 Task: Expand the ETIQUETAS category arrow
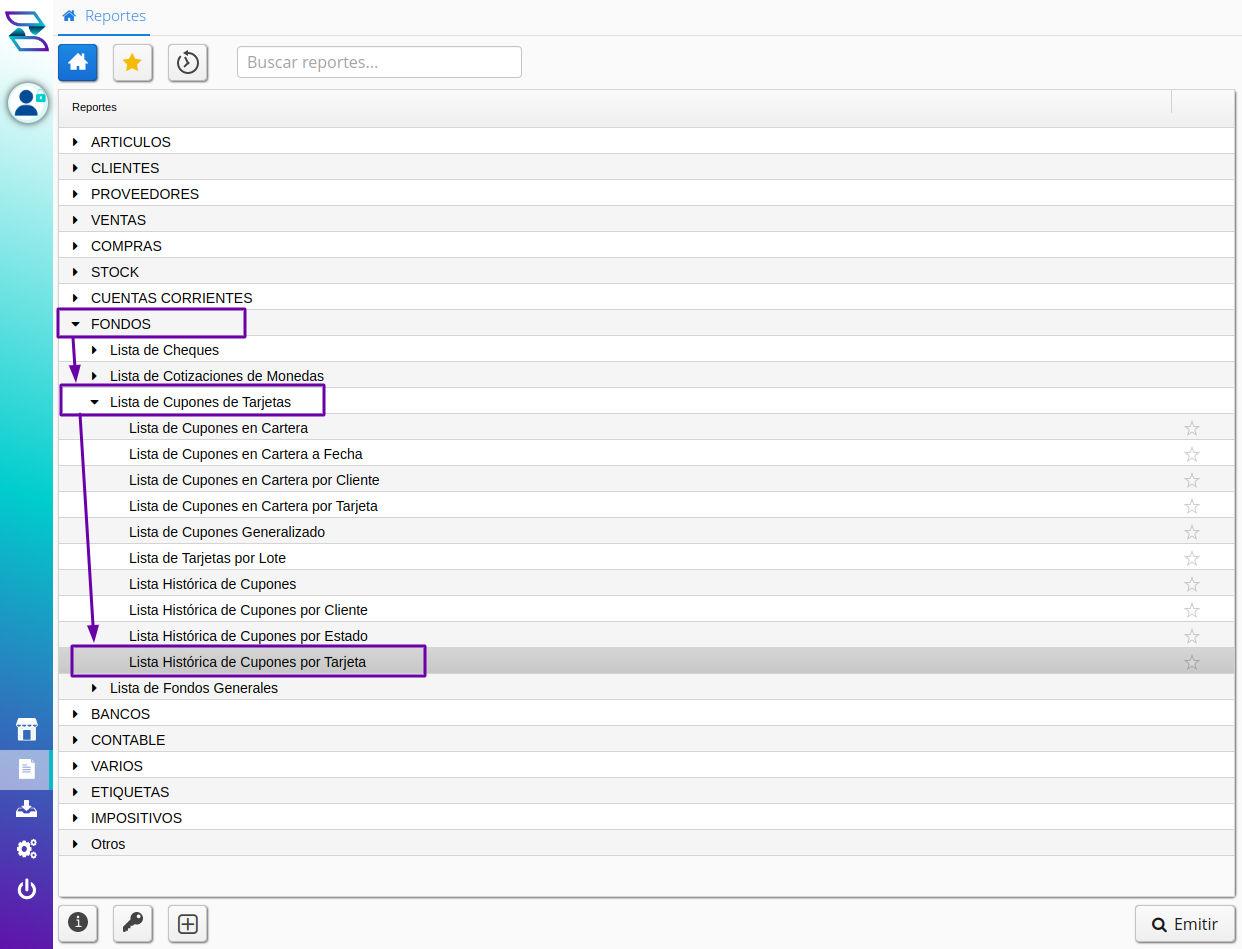click(x=75, y=792)
